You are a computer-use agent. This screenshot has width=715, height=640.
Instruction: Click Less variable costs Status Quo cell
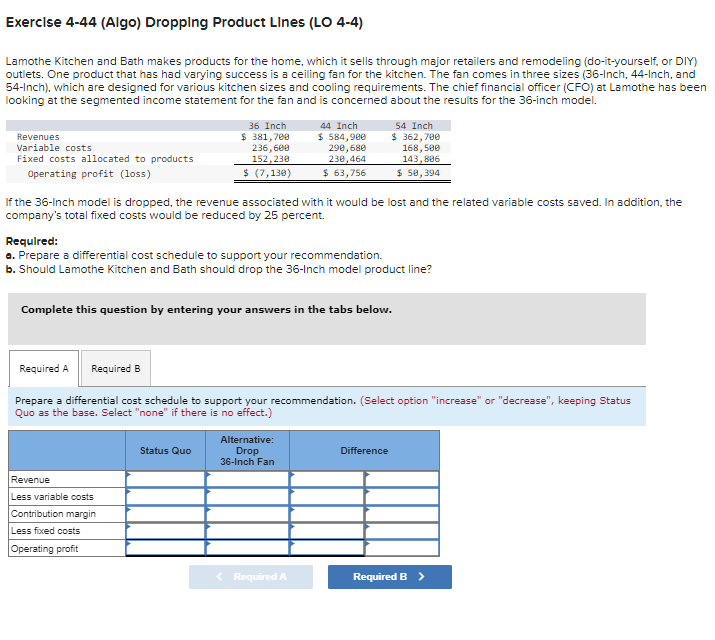point(166,496)
